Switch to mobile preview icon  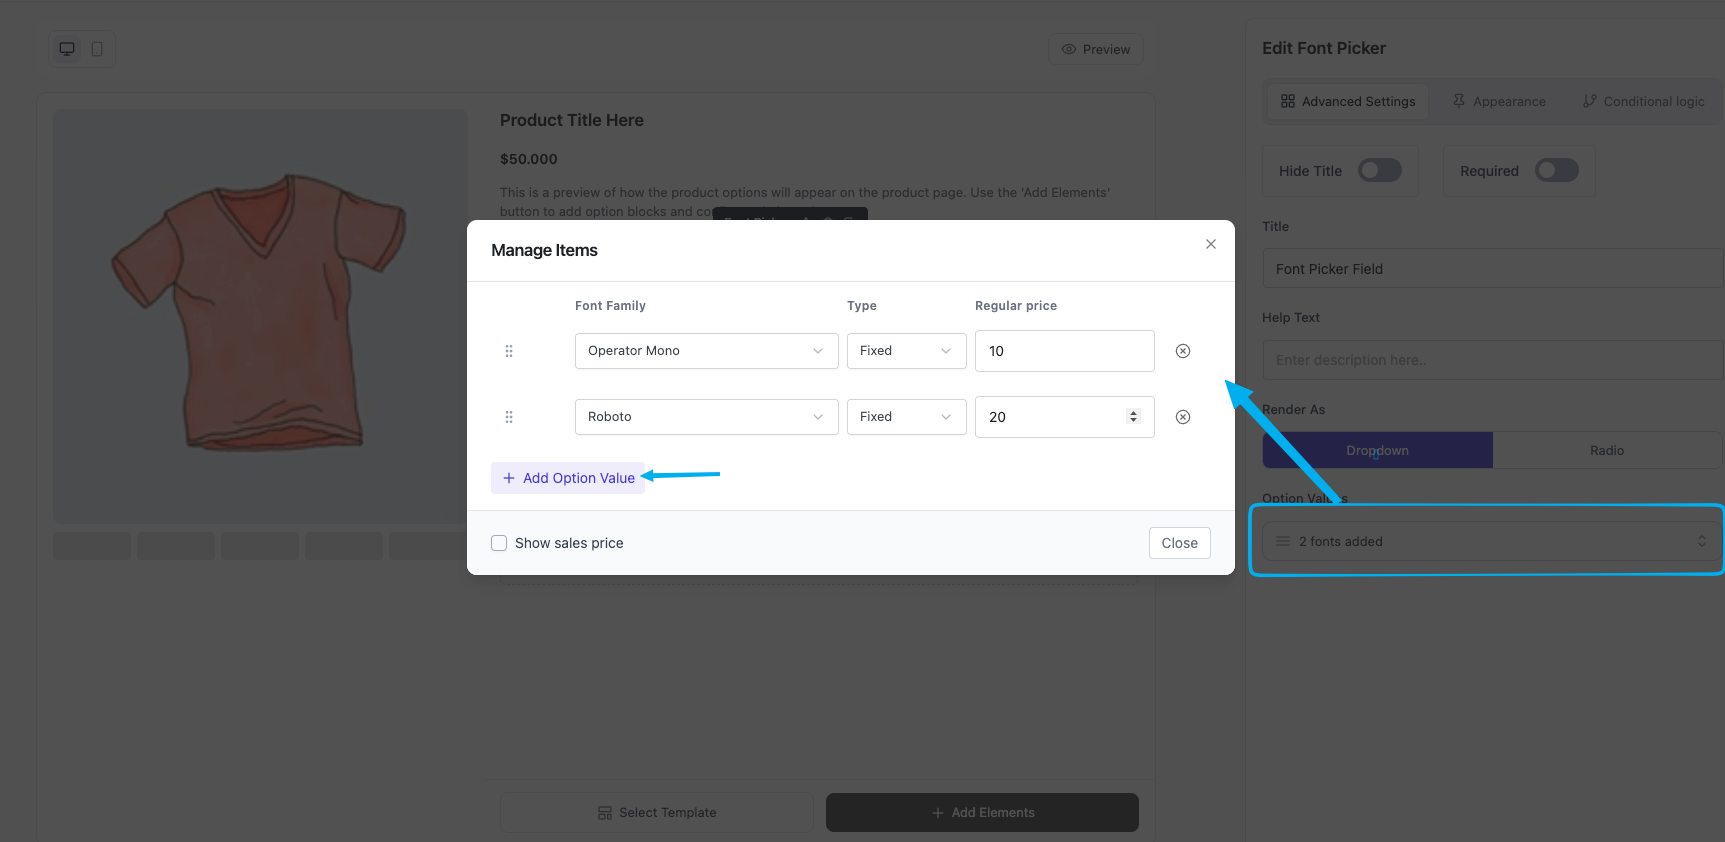pos(97,49)
